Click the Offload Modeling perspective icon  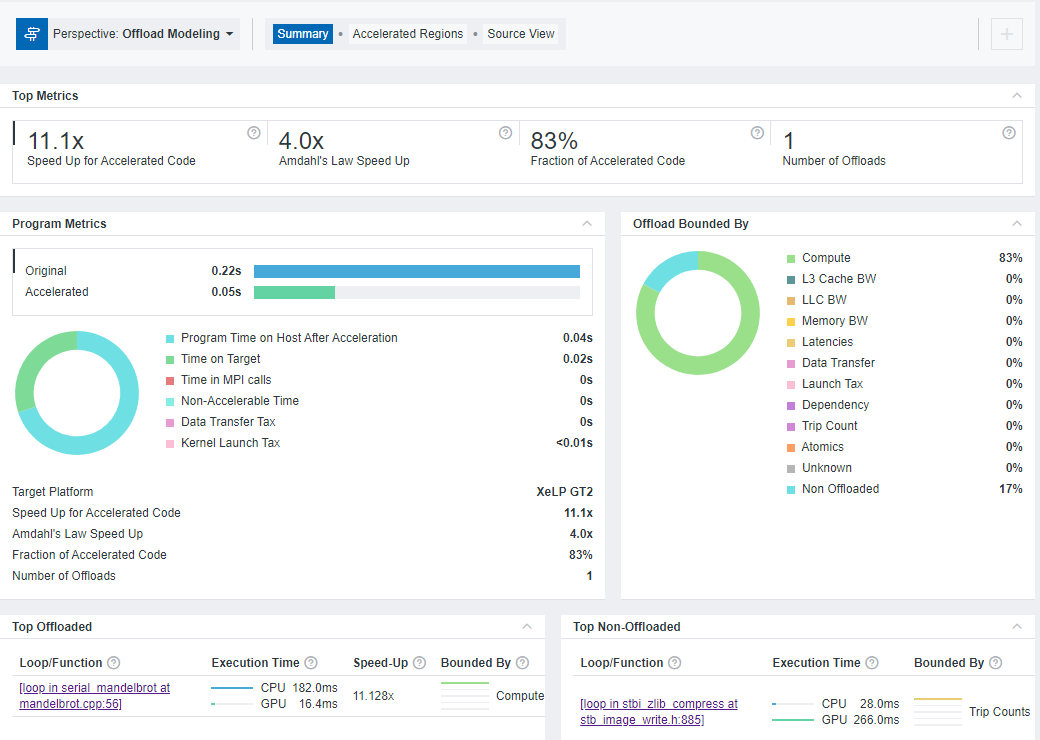click(x=32, y=34)
